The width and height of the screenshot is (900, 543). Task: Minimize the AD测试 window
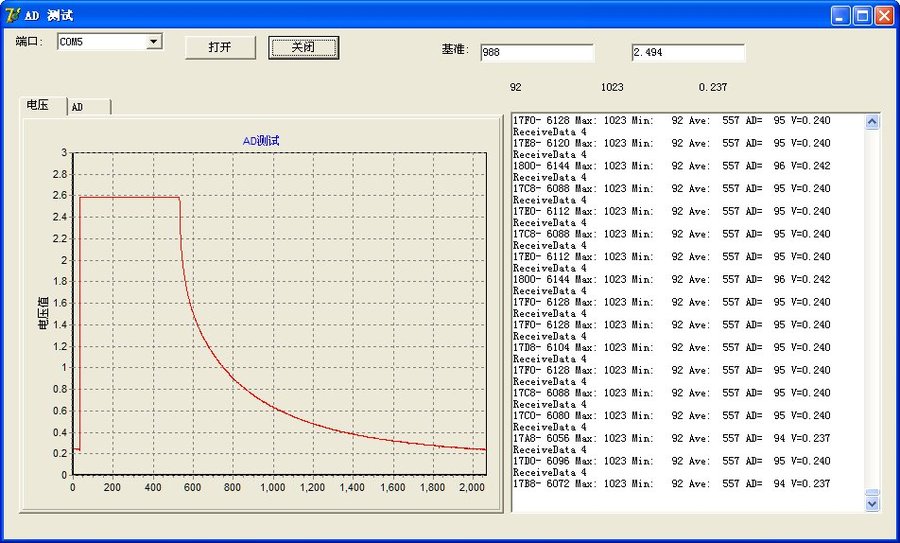coord(841,15)
